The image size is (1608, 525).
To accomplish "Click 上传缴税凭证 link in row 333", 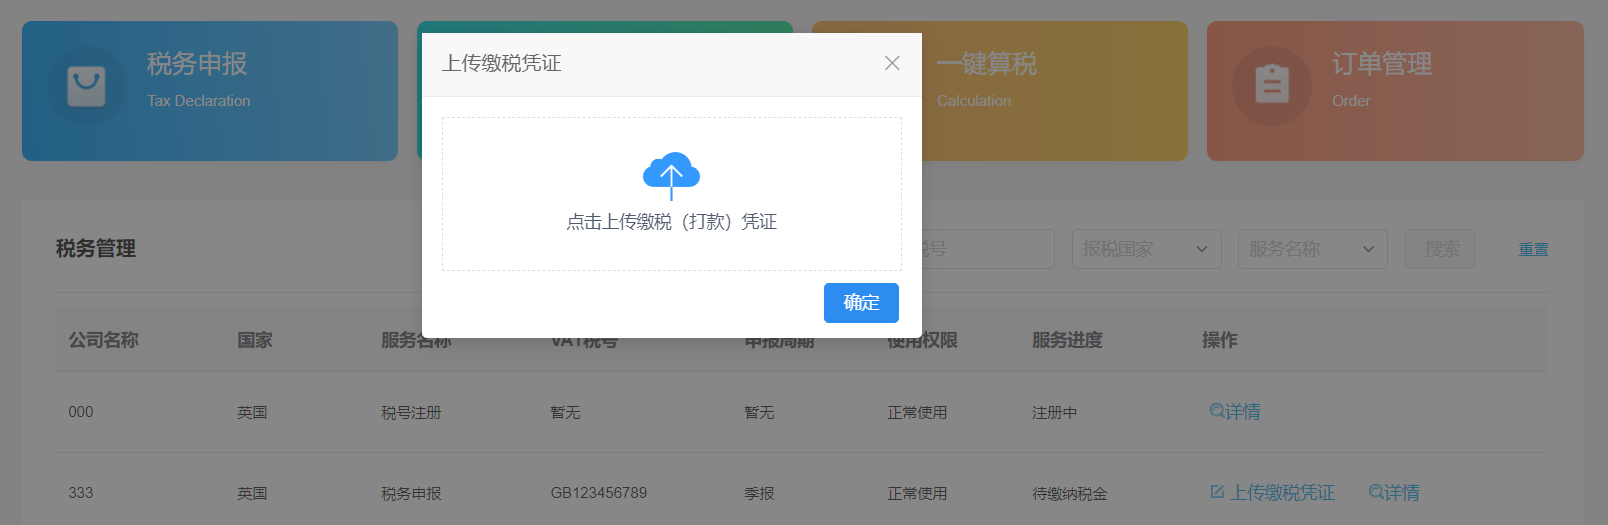I will [x=1282, y=492].
